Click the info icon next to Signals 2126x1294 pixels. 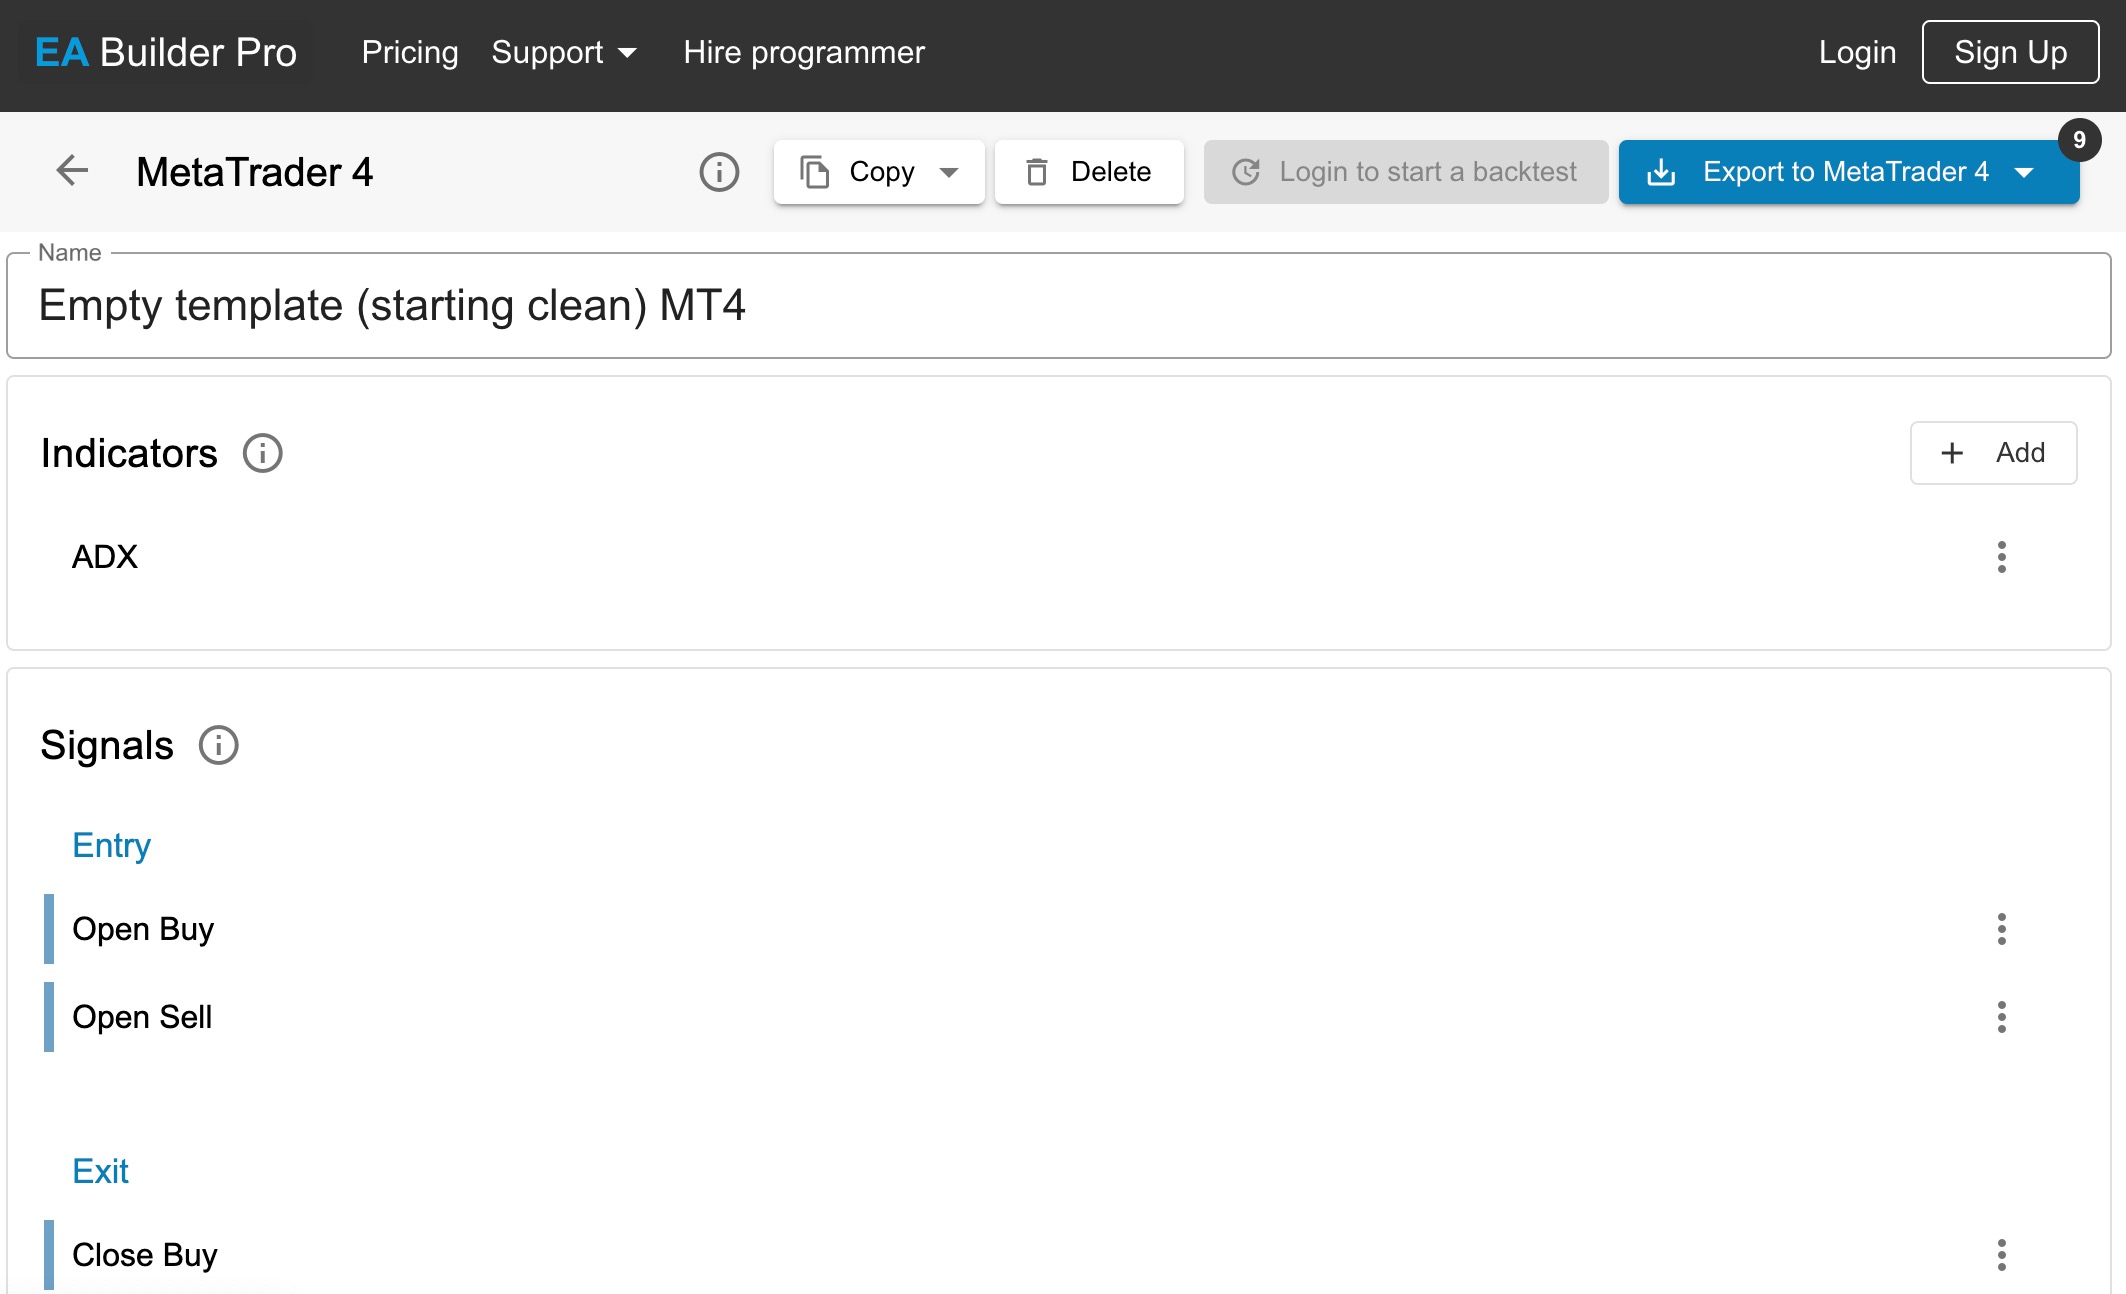[219, 745]
